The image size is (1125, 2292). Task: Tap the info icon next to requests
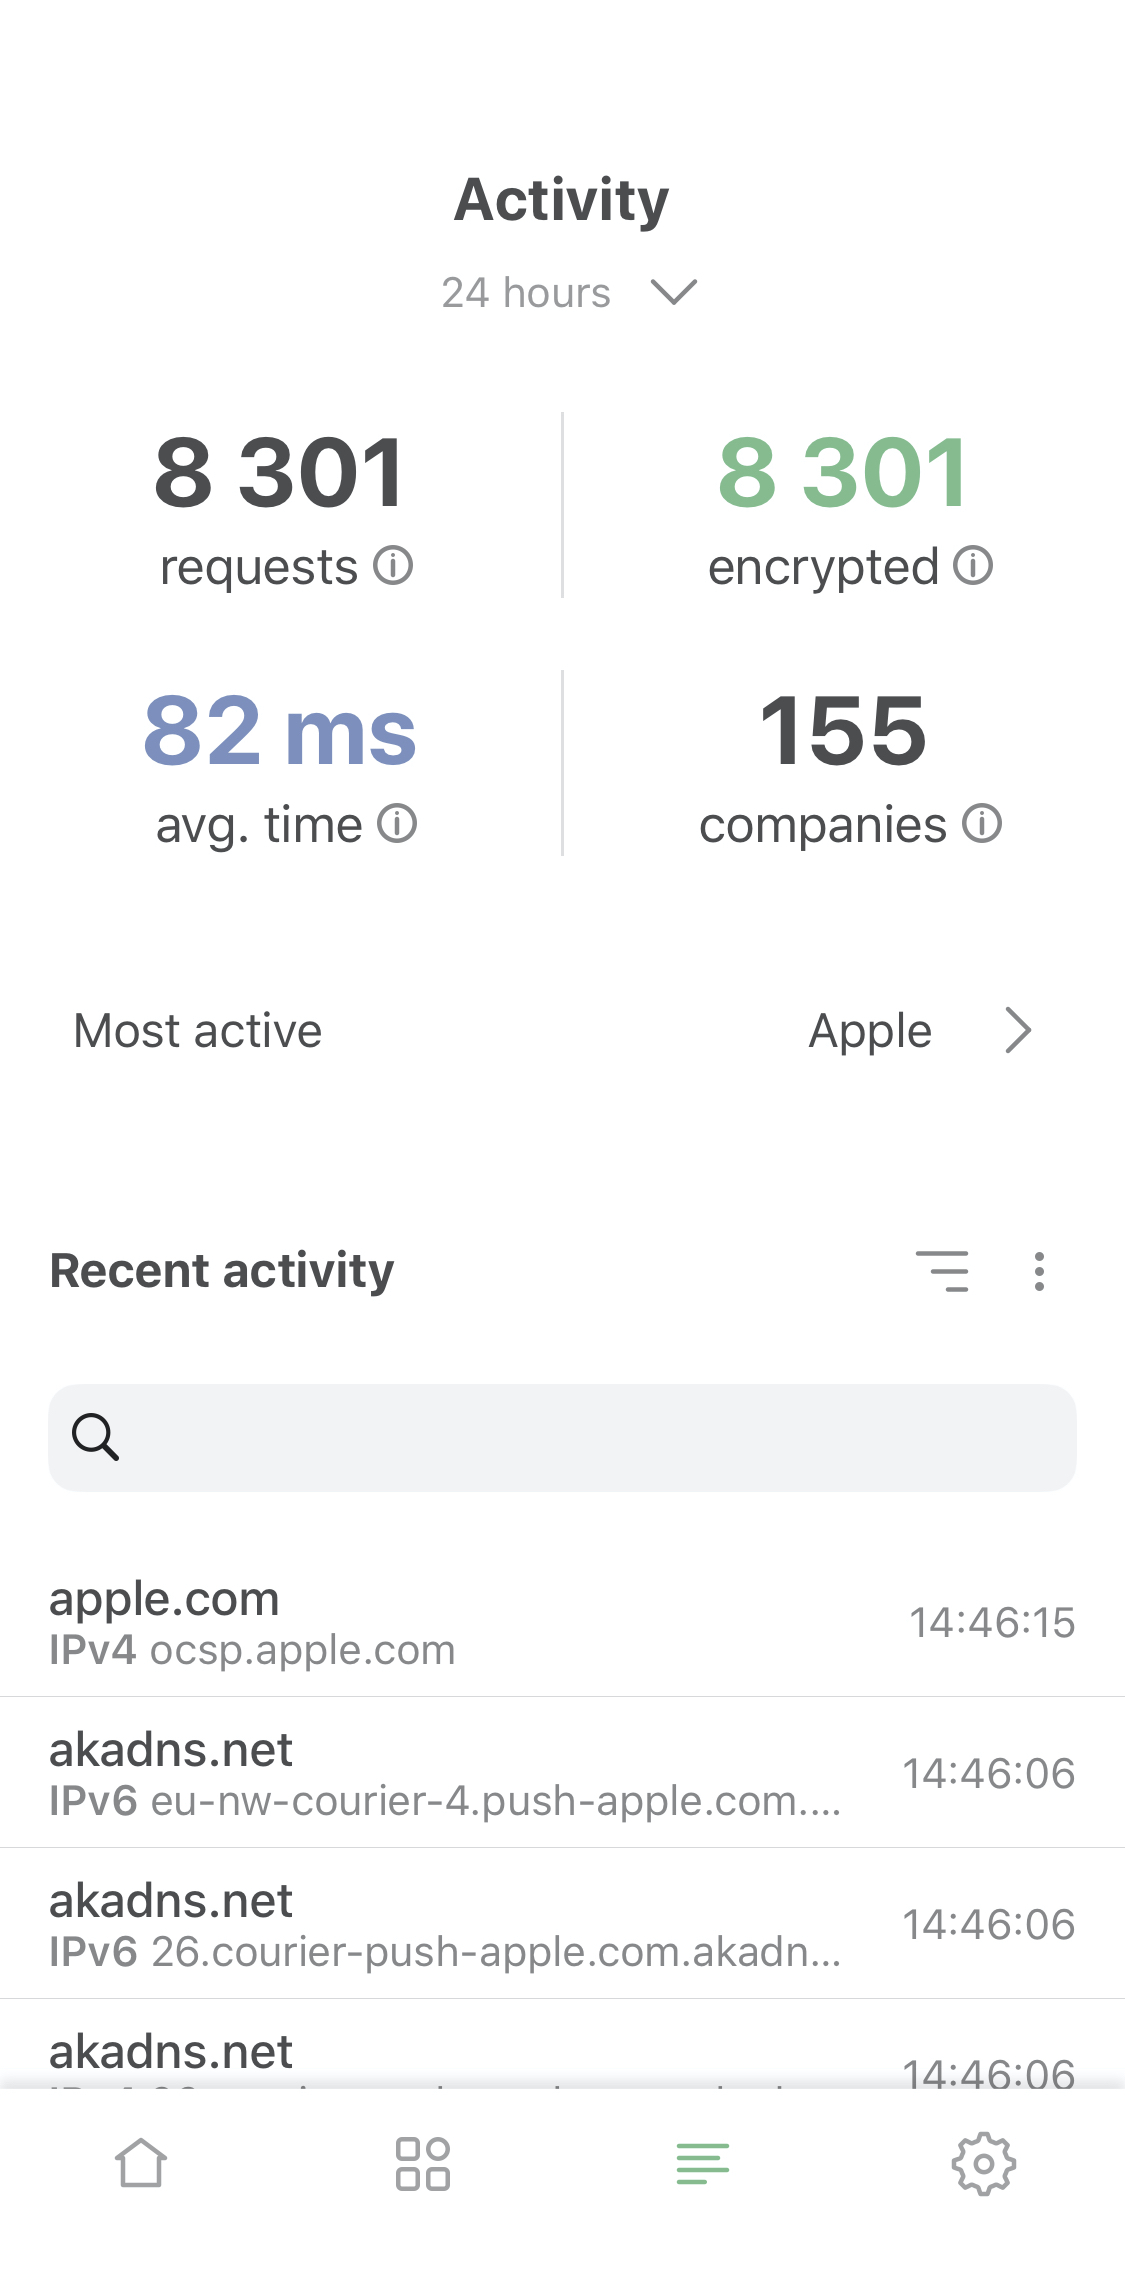(393, 566)
